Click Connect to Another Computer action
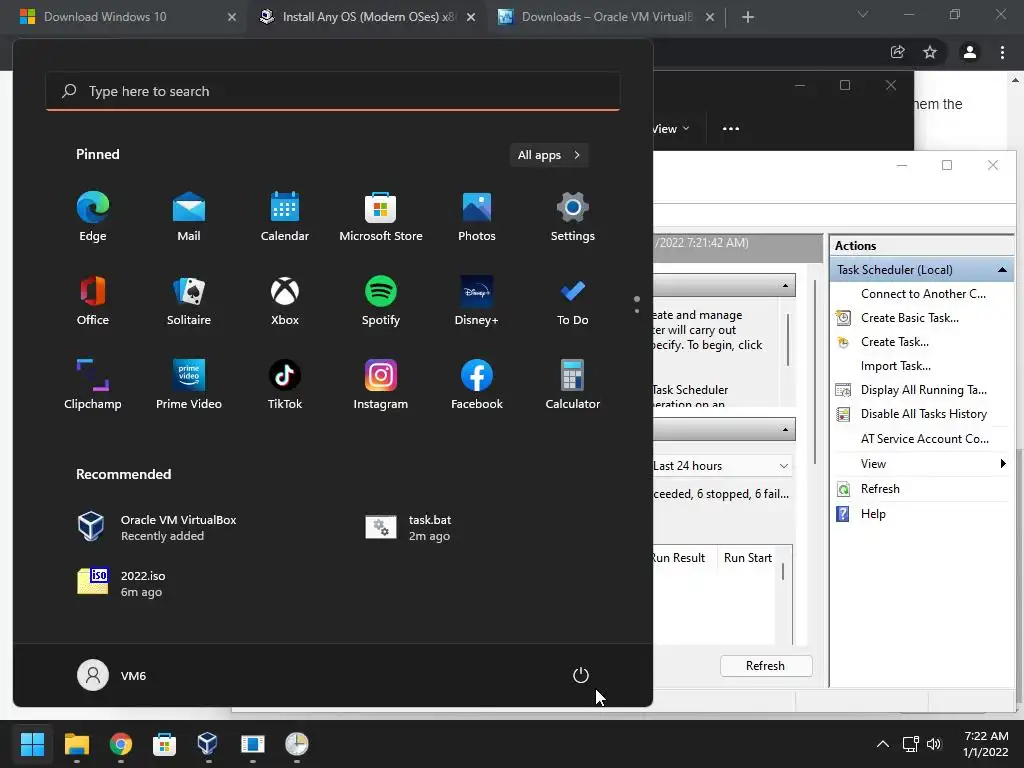The width and height of the screenshot is (1024, 768). (x=923, y=294)
